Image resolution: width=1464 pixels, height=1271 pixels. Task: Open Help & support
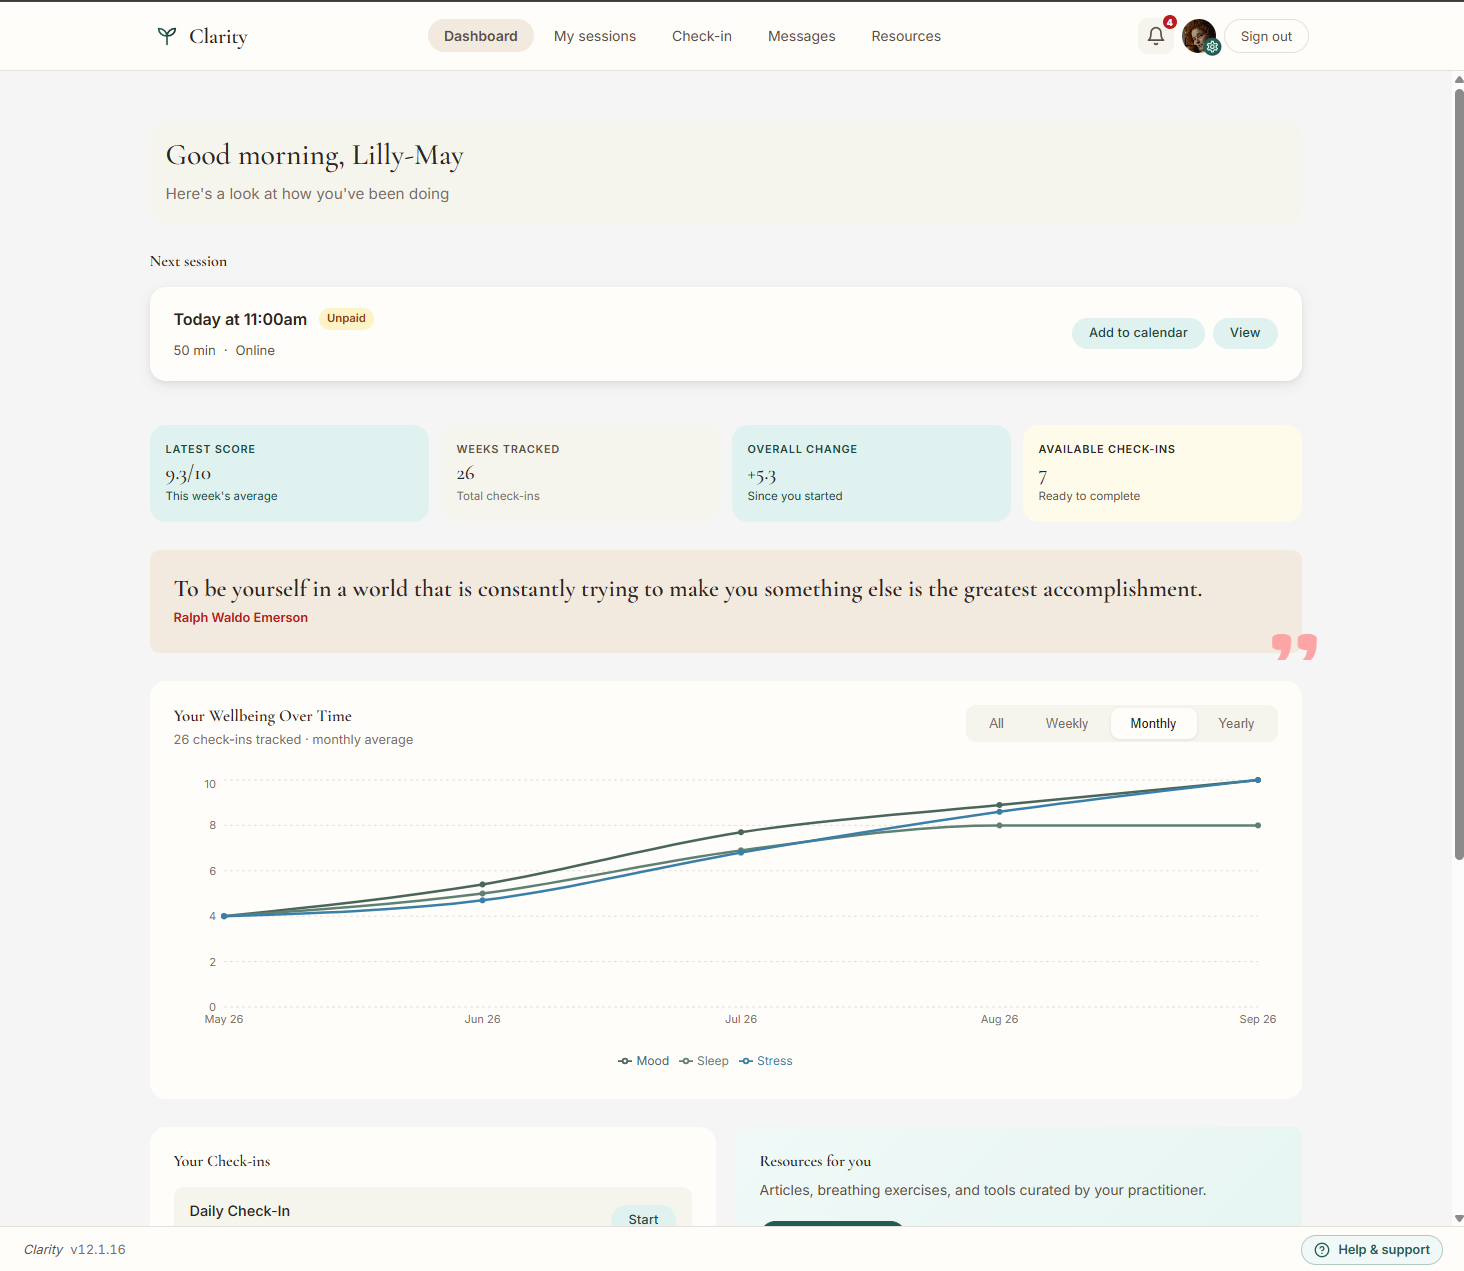[x=1372, y=1250]
